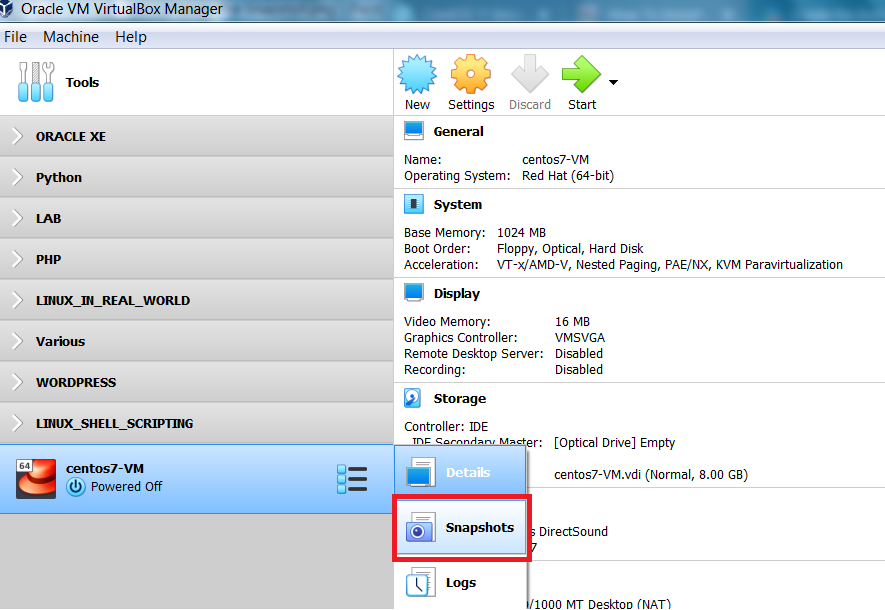Click the Discard toolbar icon
This screenshot has height=610, width=885.
coord(530,76)
